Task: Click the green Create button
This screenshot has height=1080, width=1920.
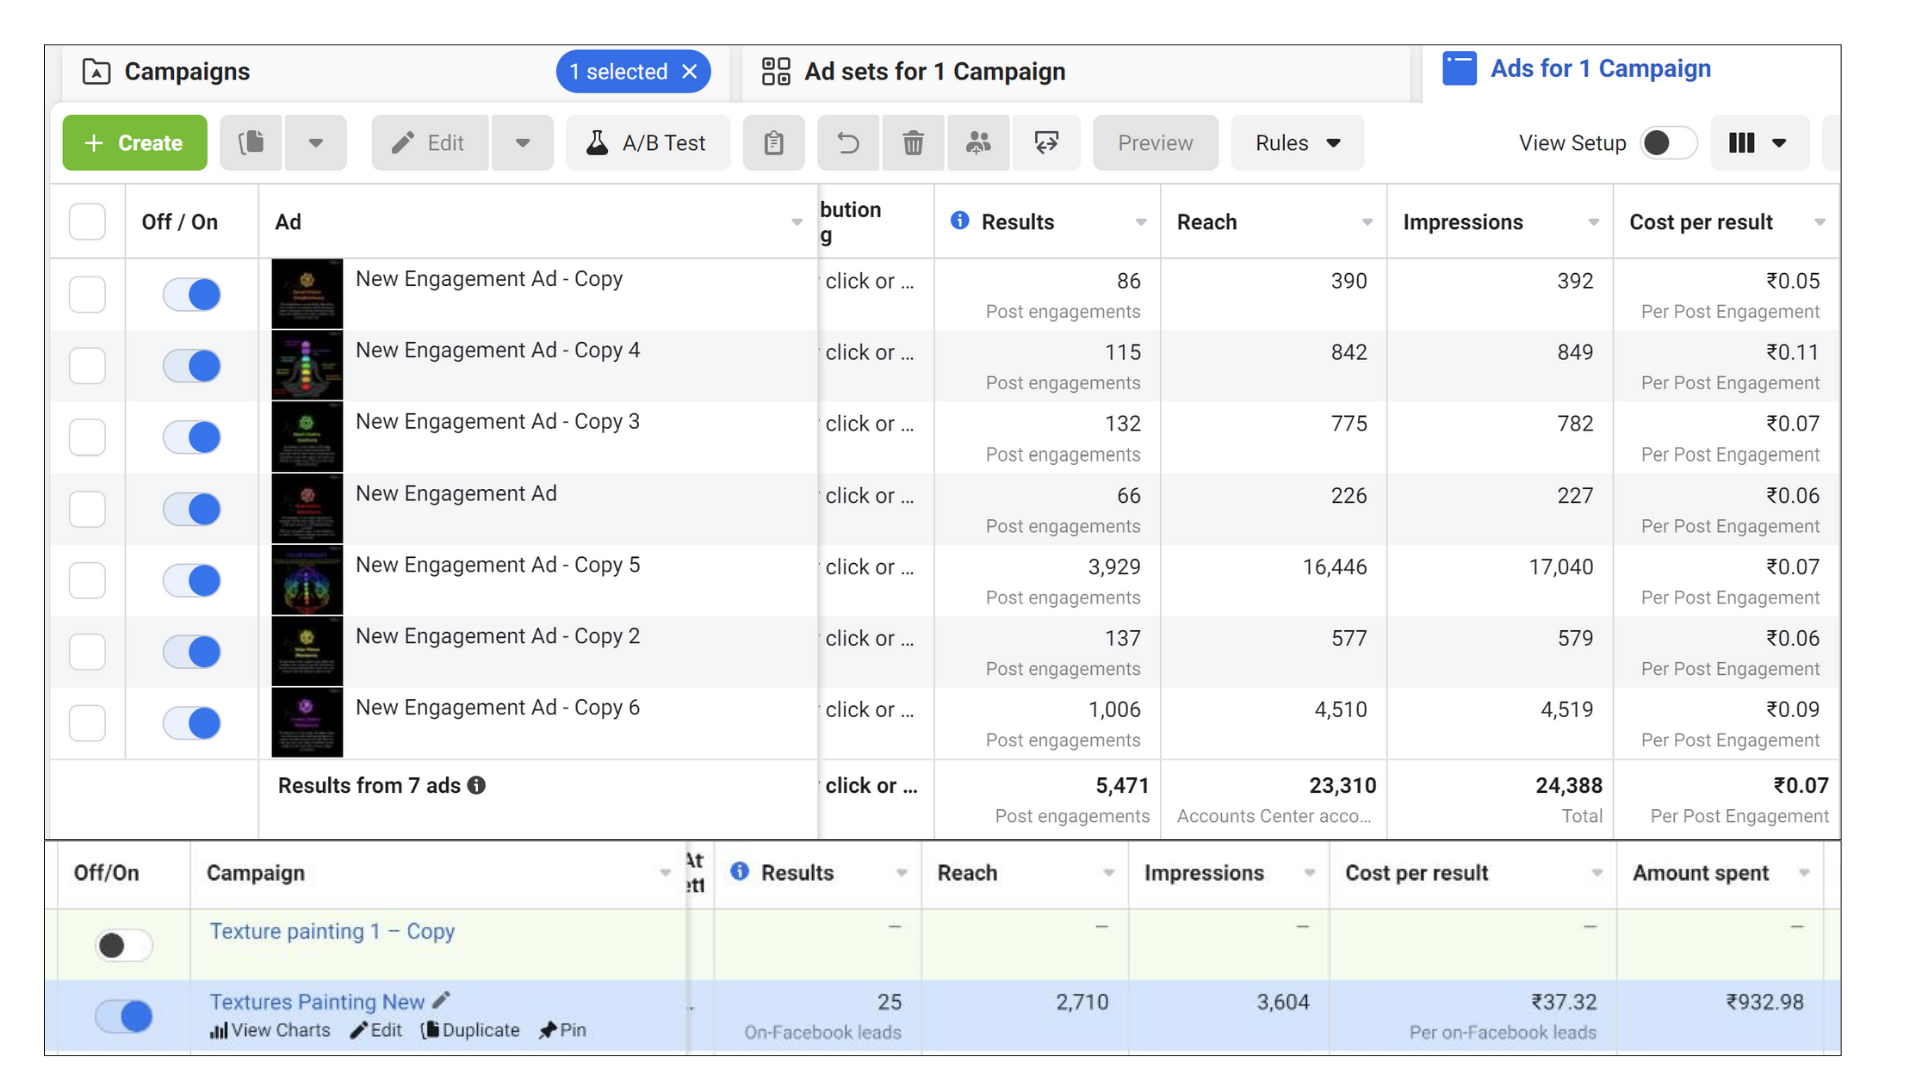Action: pos(135,143)
